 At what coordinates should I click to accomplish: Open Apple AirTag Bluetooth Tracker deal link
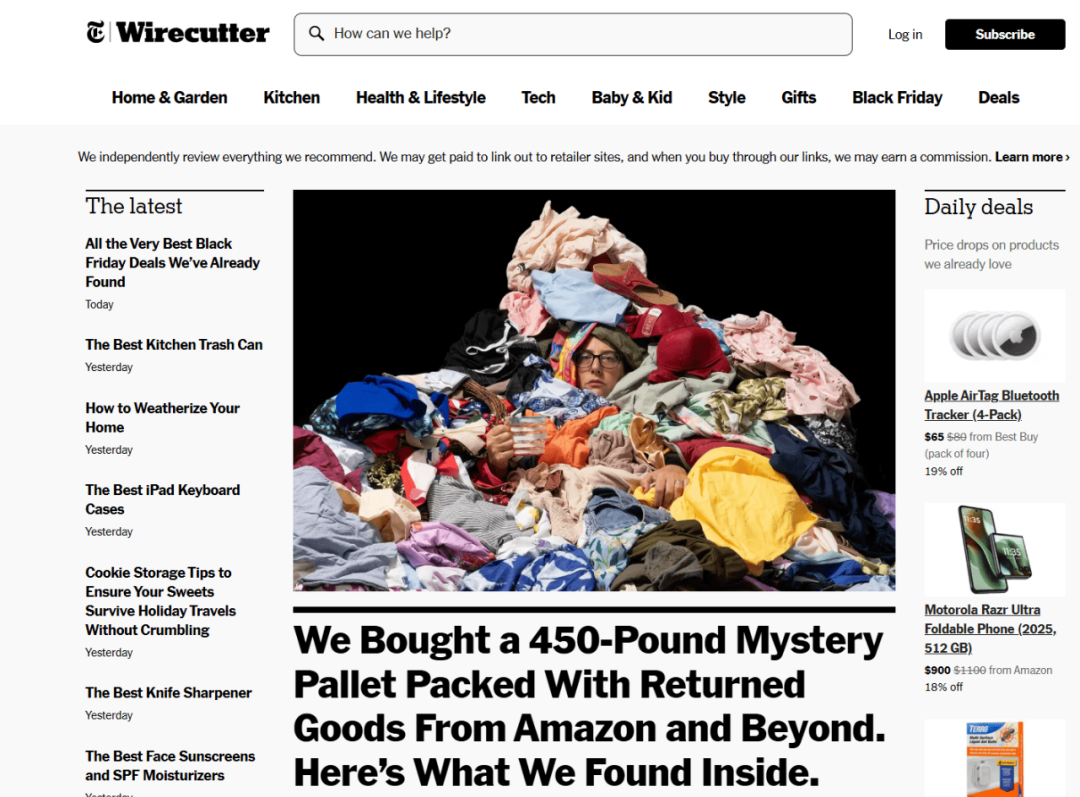pyautogui.click(x=991, y=405)
